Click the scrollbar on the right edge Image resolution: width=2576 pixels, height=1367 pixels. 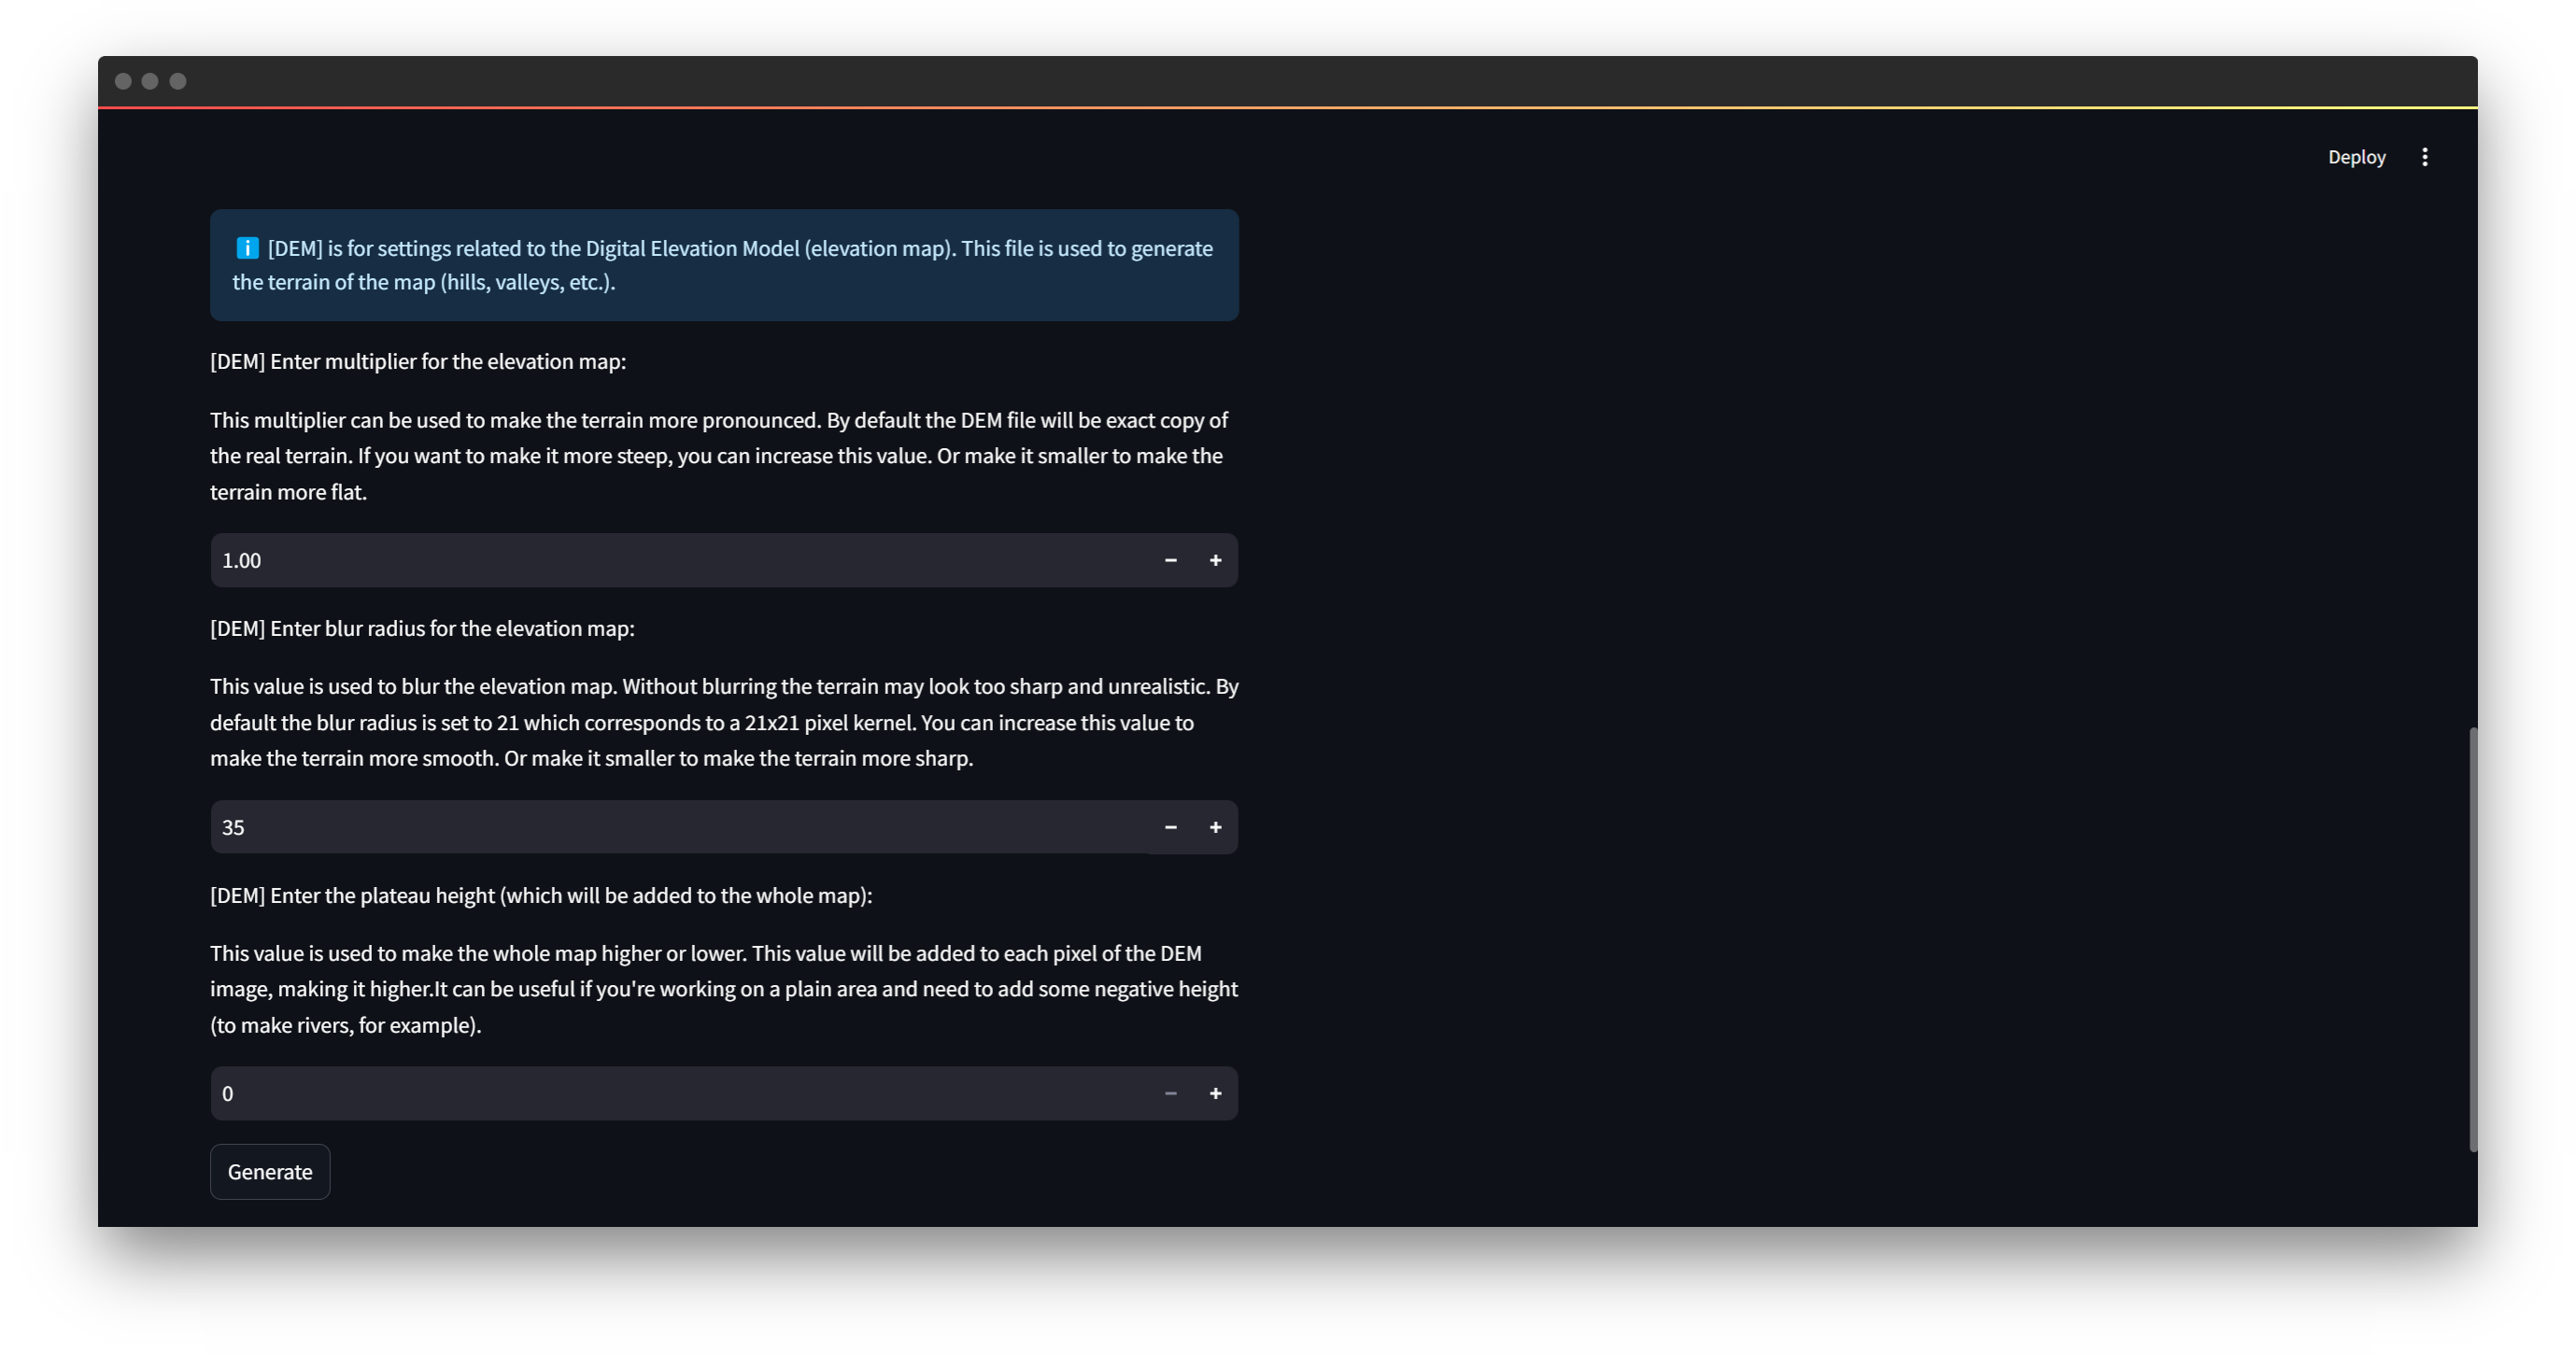tap(2471, 940)
